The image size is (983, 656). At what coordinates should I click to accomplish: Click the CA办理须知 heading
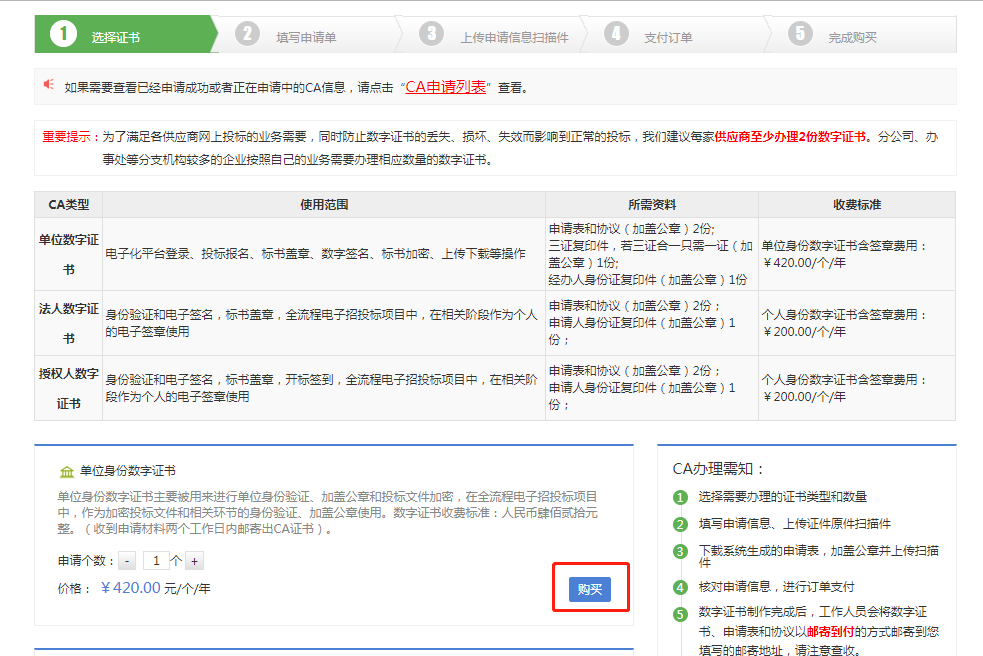pos(718,469)
